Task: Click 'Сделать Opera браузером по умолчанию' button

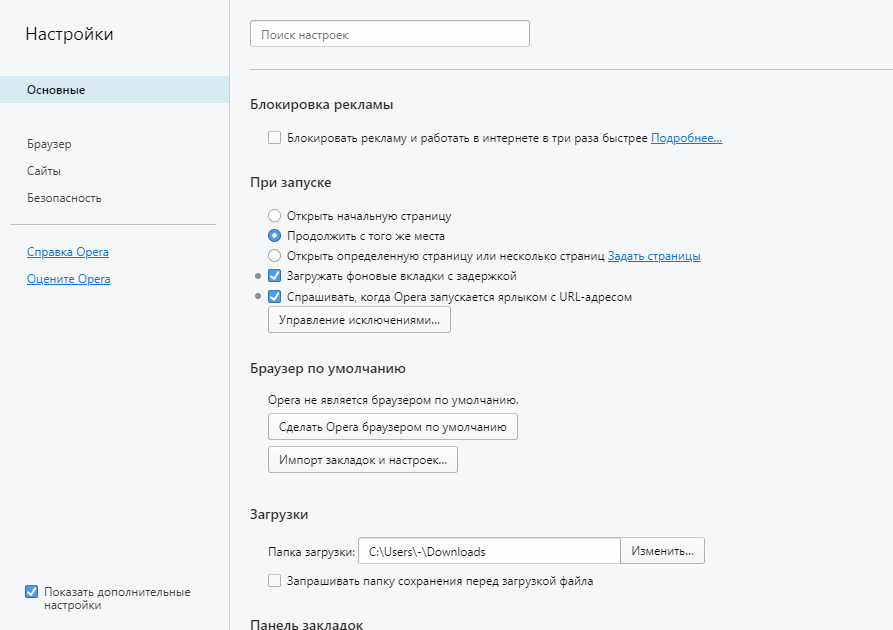Action: (393, 427)
